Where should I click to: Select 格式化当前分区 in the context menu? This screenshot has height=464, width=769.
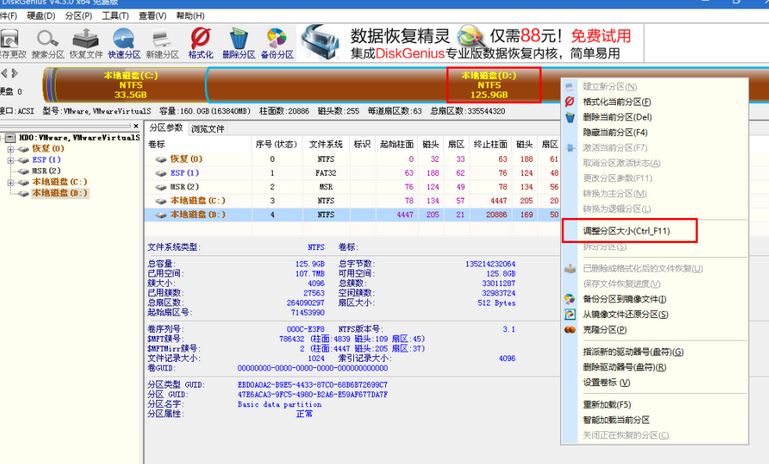[x=616, y=102]
